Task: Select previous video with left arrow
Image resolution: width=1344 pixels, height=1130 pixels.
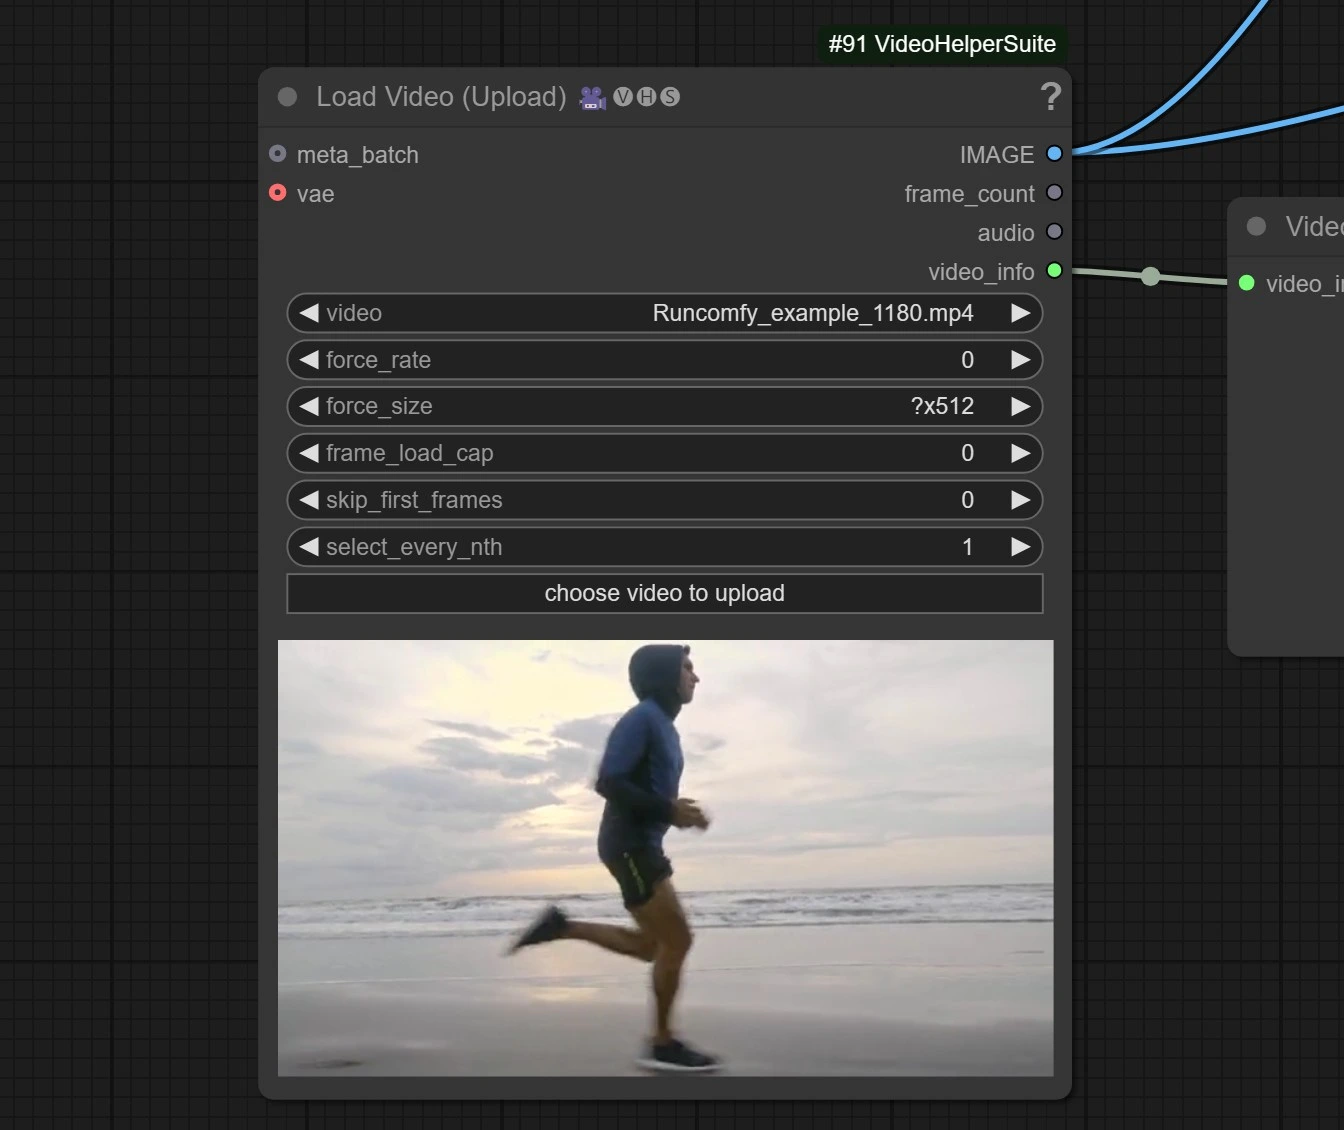Action: 309,313
